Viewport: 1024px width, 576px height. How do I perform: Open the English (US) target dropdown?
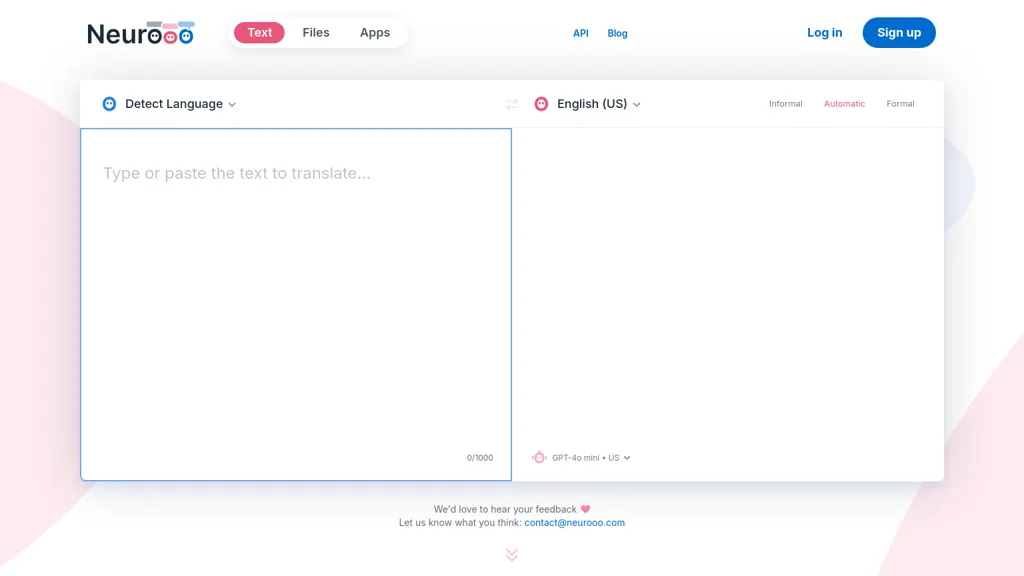599,104
